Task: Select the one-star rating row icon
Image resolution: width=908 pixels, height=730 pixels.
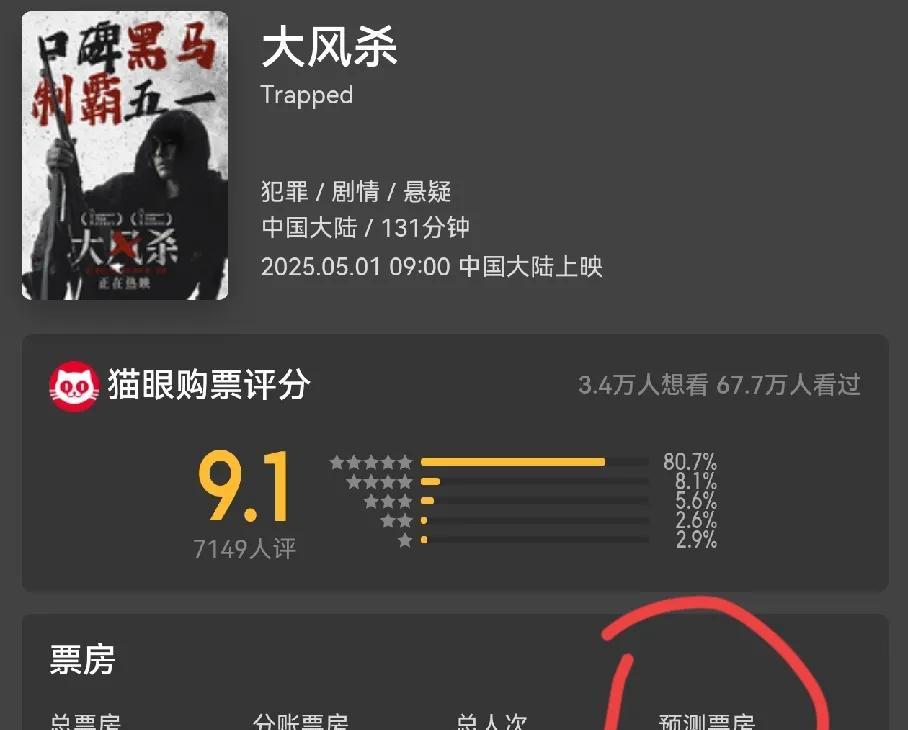Action: [405, 540]
